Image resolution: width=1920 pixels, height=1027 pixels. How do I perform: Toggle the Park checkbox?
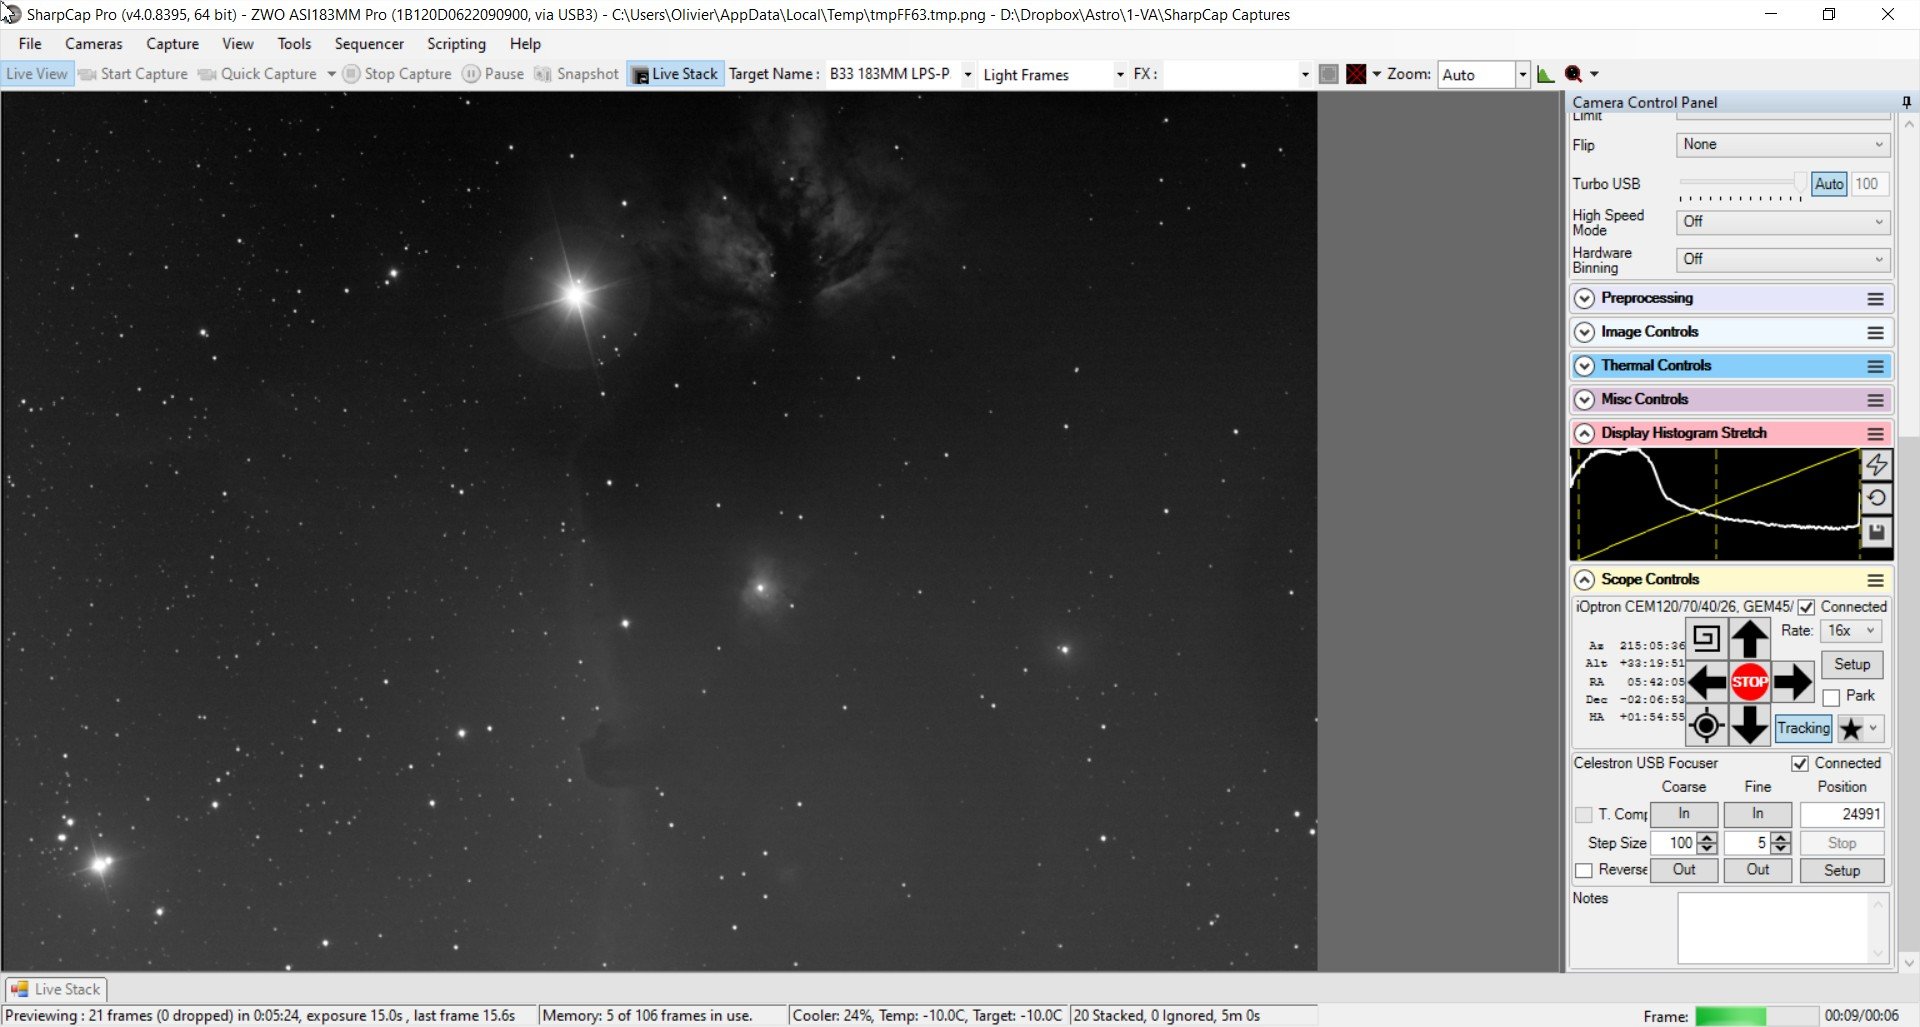(1832, 697)
